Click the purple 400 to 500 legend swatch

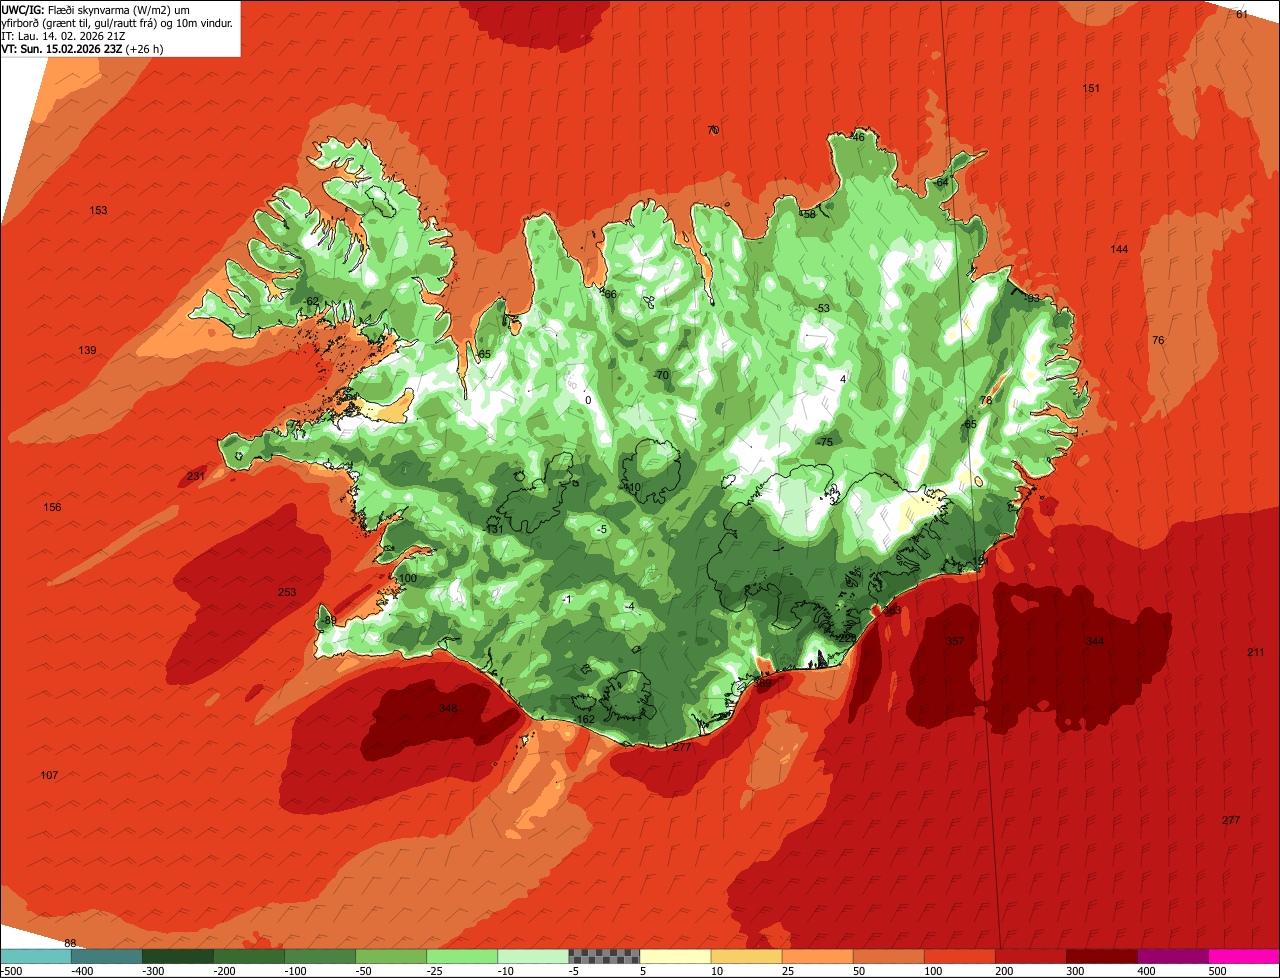1172,956
